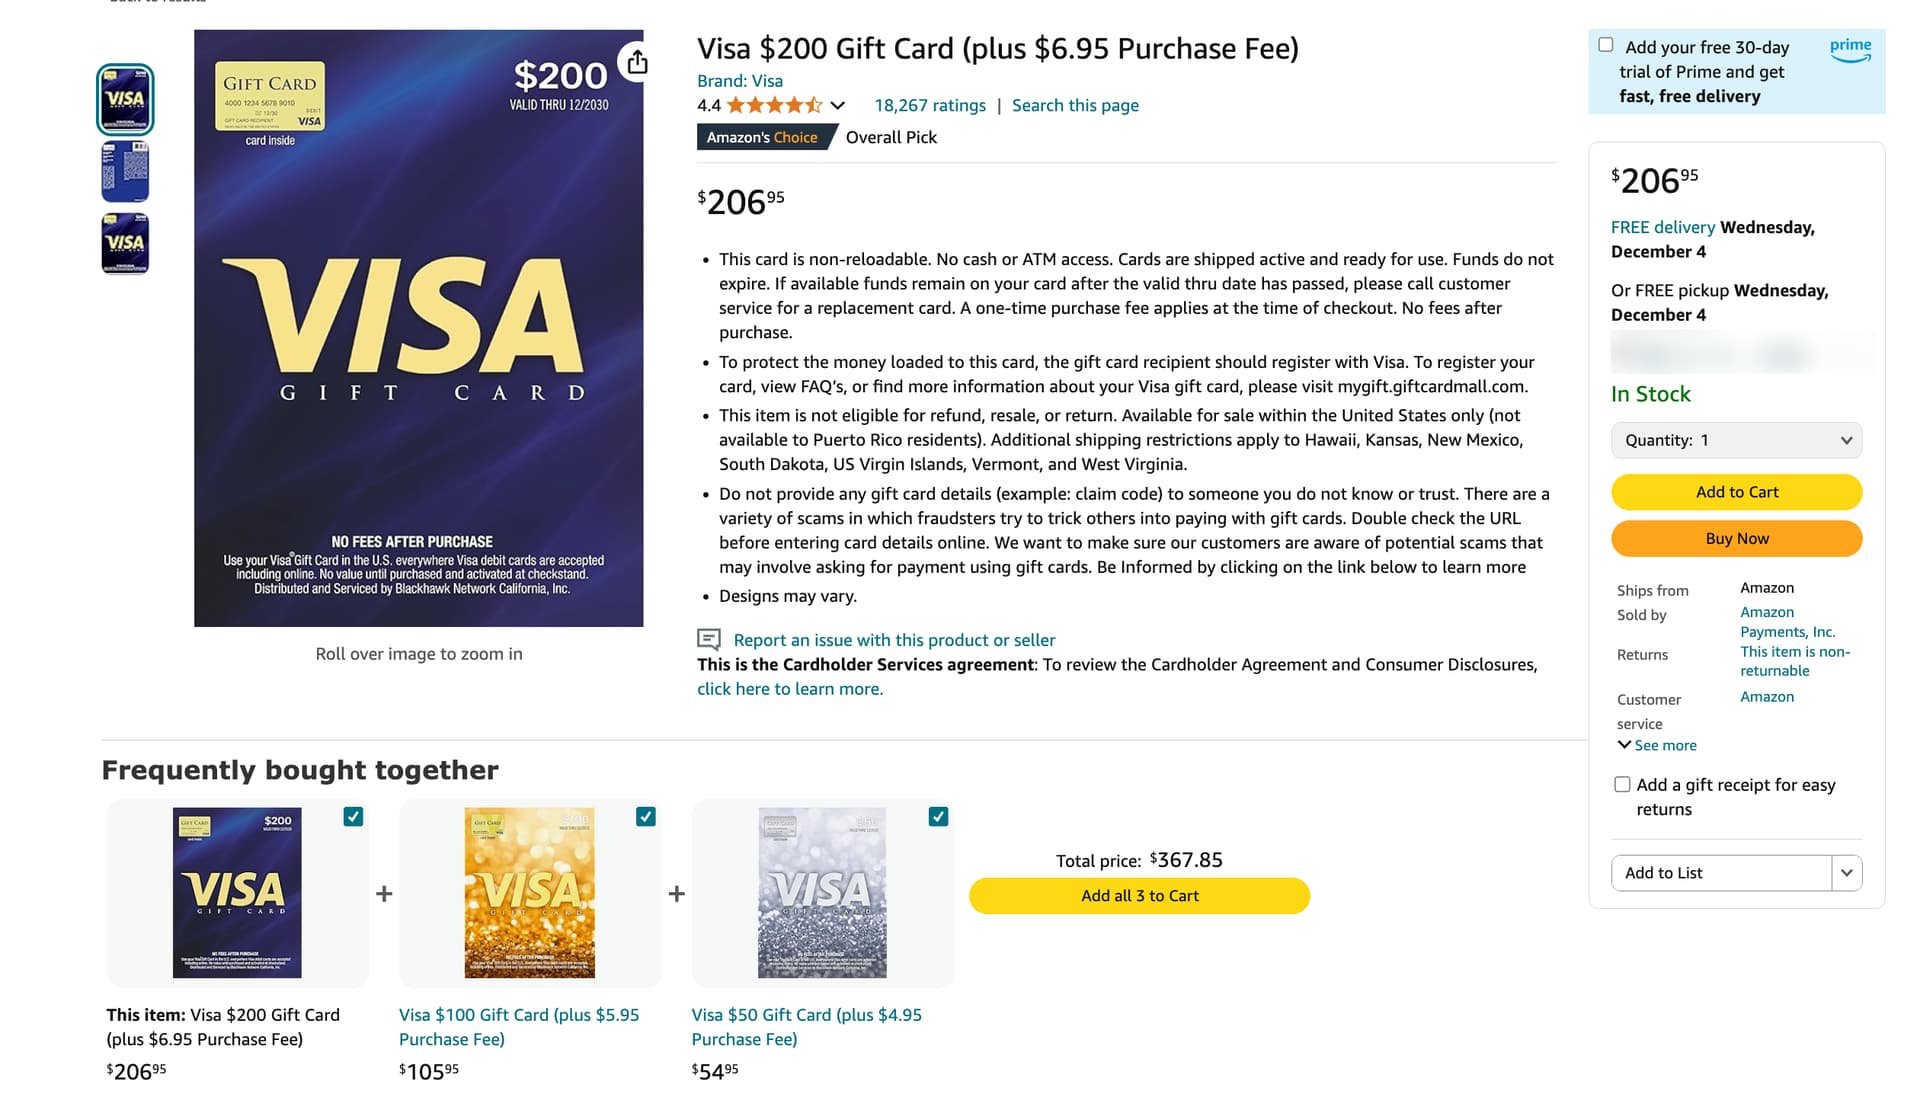Select the third Visa product thumbnail
The height and width of the screenshot is (1094, 1920).
pos(125,243)
